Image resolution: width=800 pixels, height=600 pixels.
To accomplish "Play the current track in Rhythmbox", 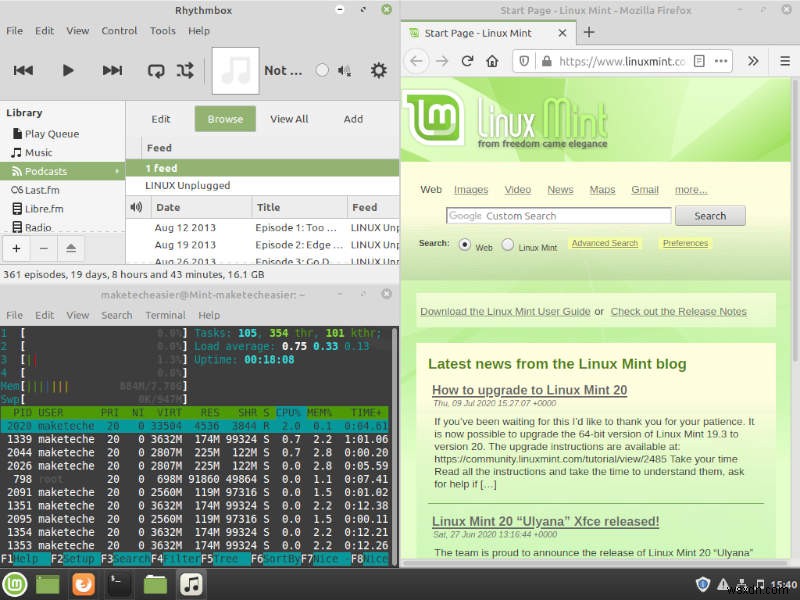I will point(67,70).
